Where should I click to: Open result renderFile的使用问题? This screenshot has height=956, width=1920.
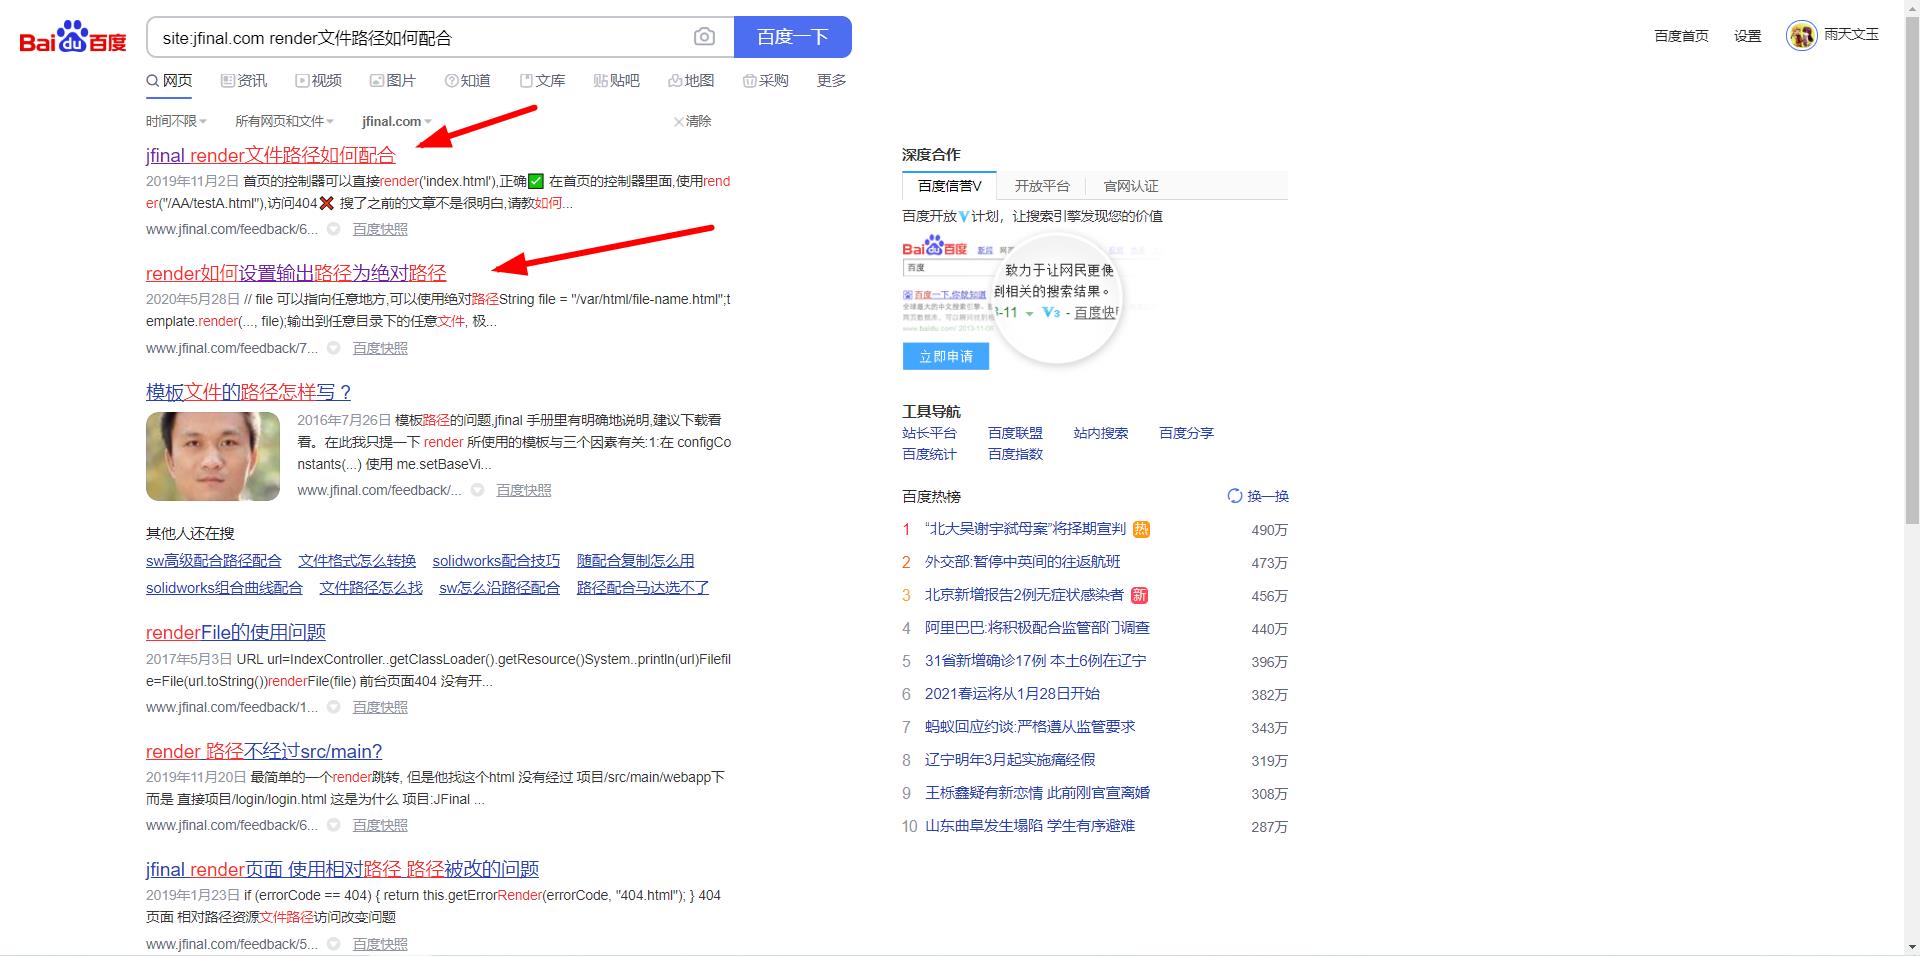[236, 632]
